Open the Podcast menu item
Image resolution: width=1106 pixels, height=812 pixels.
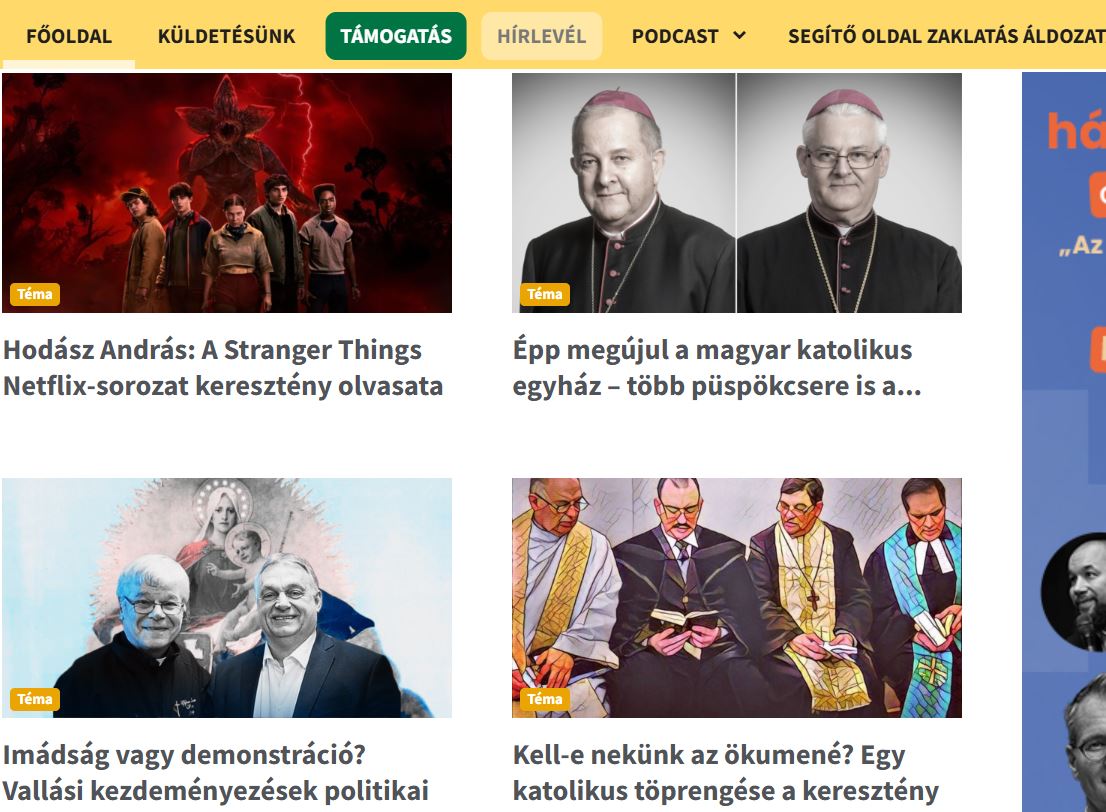(675, 36)
